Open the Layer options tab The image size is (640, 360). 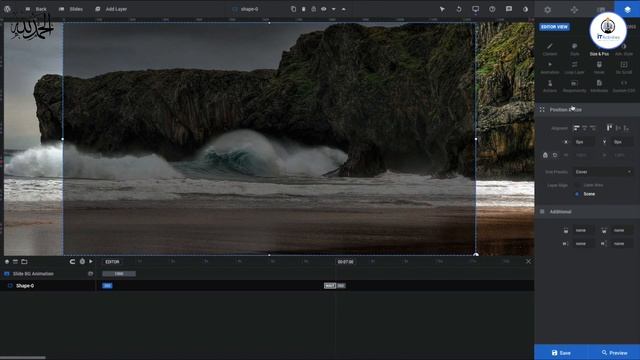627,9
